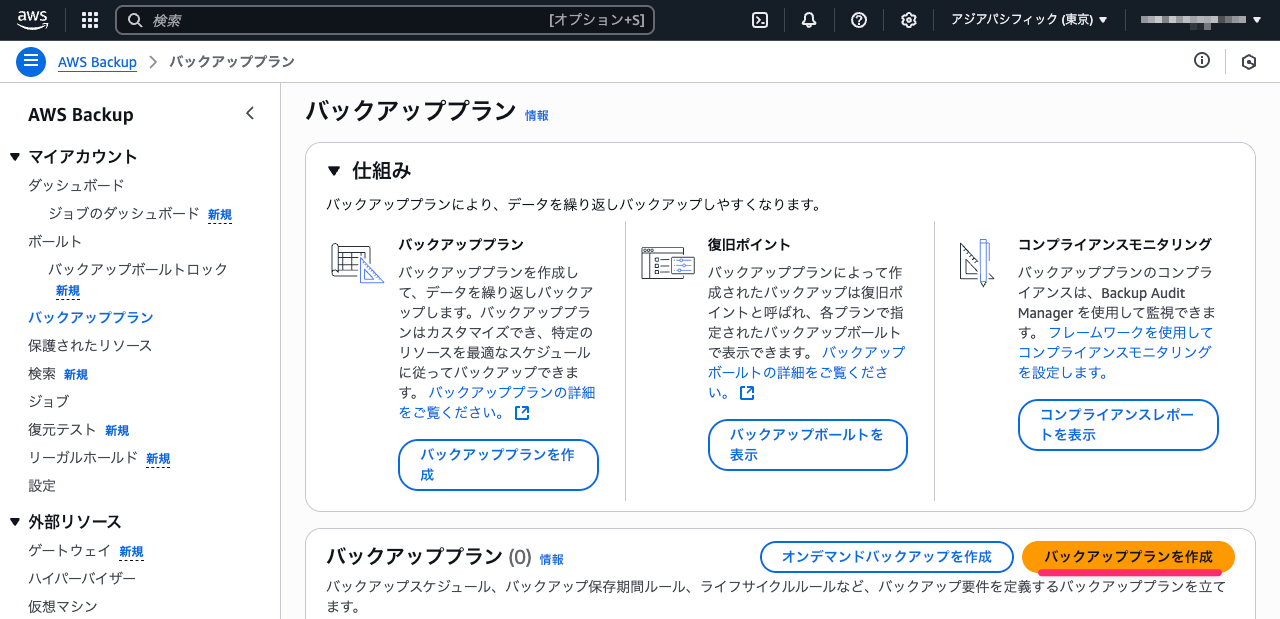
Task: Click the バックアッププラン blueprint illustration icon
Action: click(x=357, y=262)
